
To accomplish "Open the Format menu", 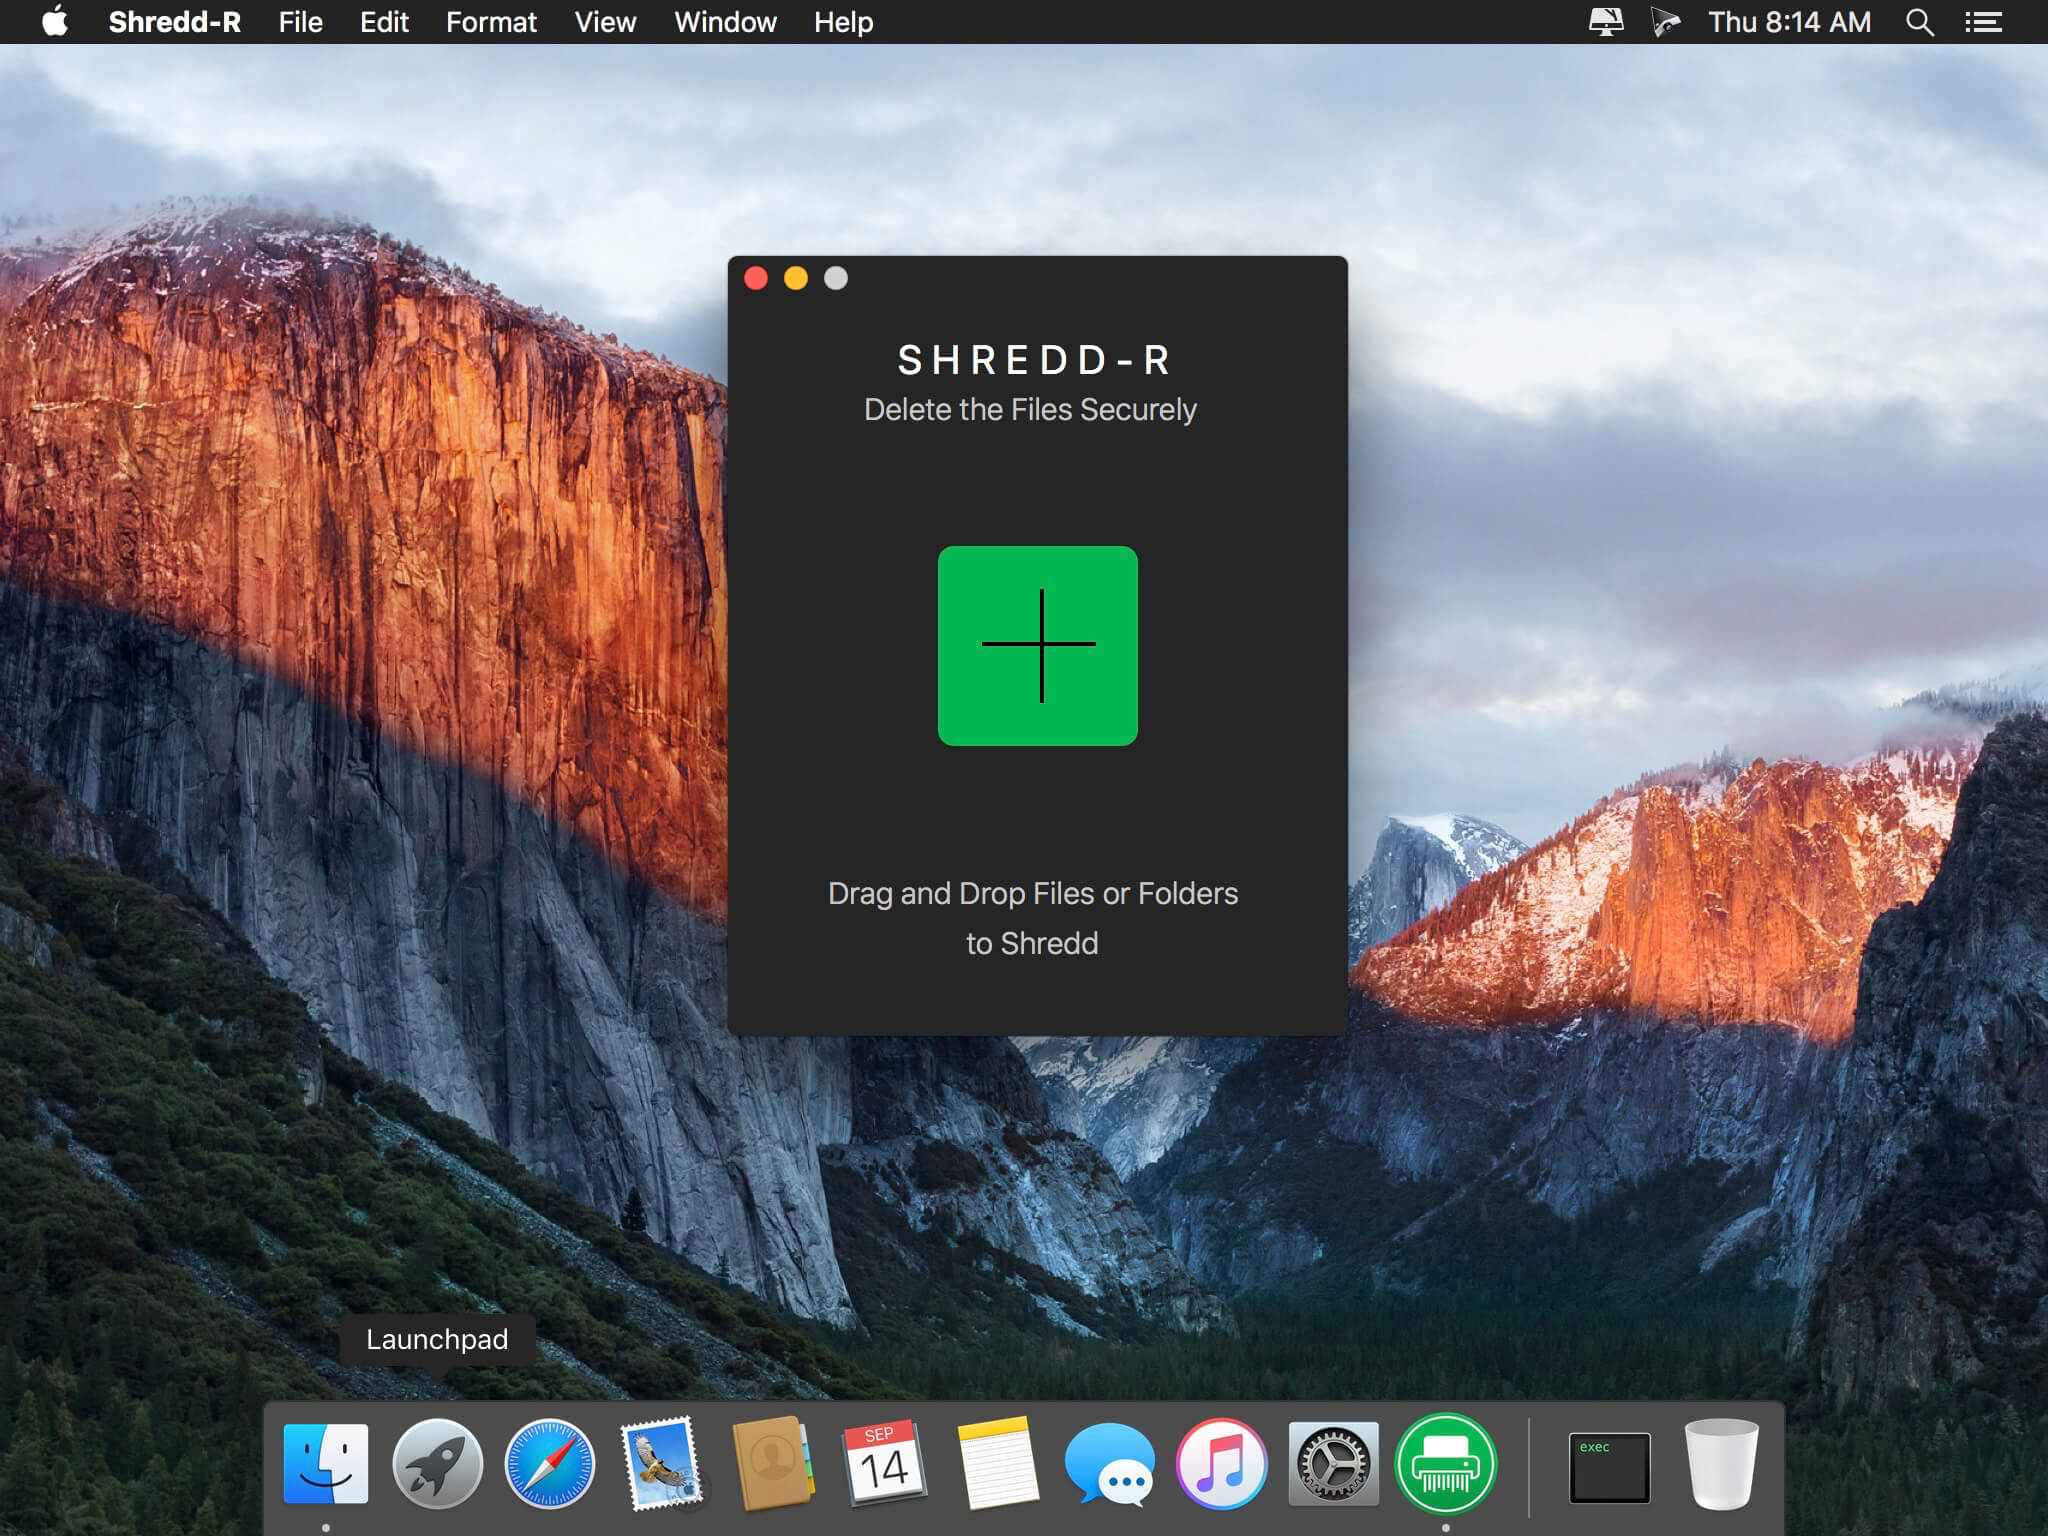I will pos(491,22).
